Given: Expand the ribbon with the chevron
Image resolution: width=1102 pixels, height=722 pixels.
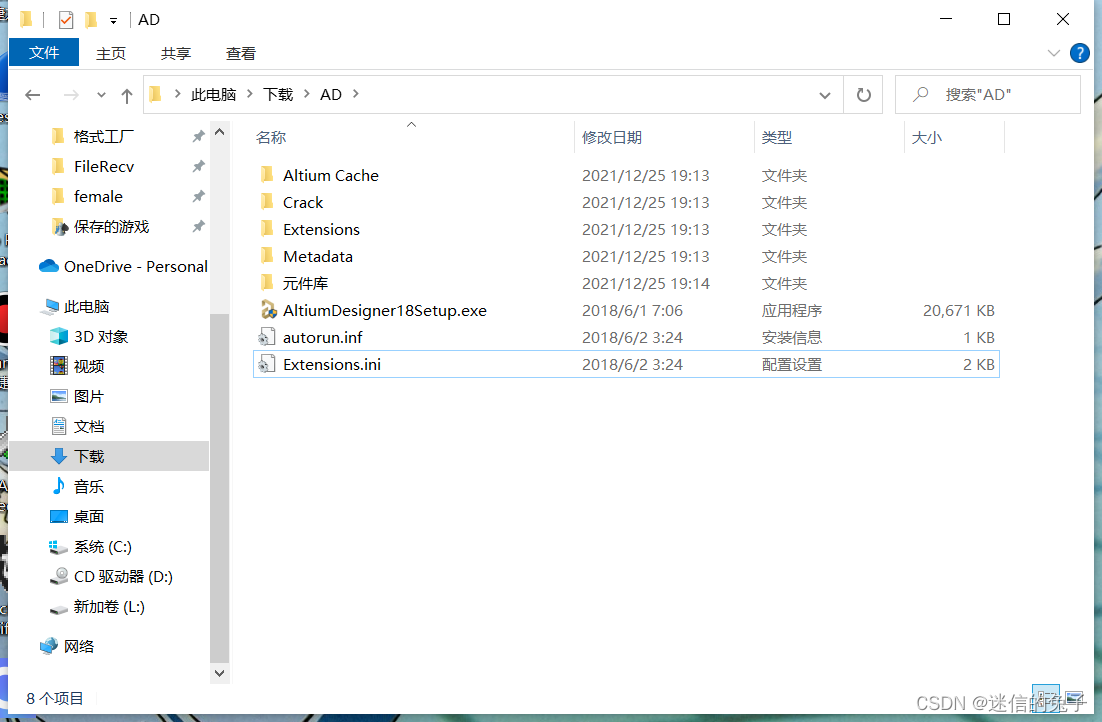Looking at the screenshot, I should (1053, 53).
